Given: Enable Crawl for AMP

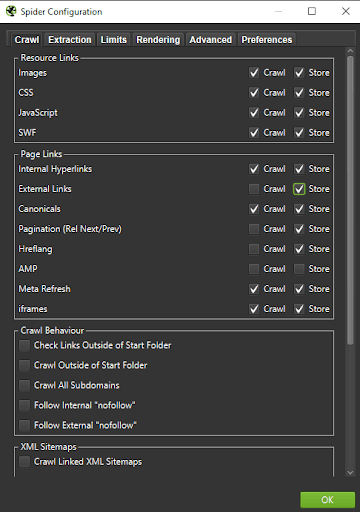Looking at the screenshot, I should coord(254,269).
